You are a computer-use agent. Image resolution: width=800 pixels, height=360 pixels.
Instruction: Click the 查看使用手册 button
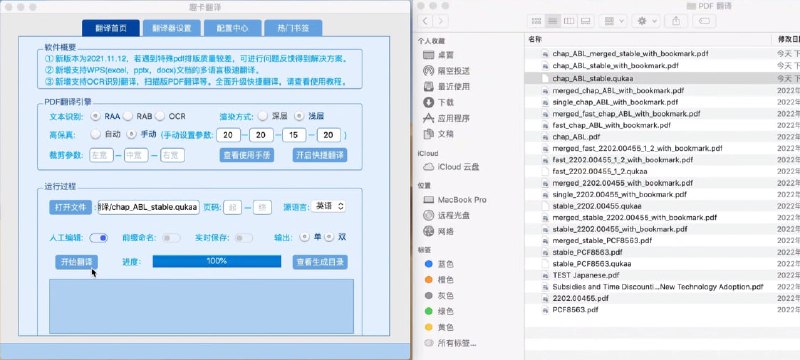click(x=247, y=155)
